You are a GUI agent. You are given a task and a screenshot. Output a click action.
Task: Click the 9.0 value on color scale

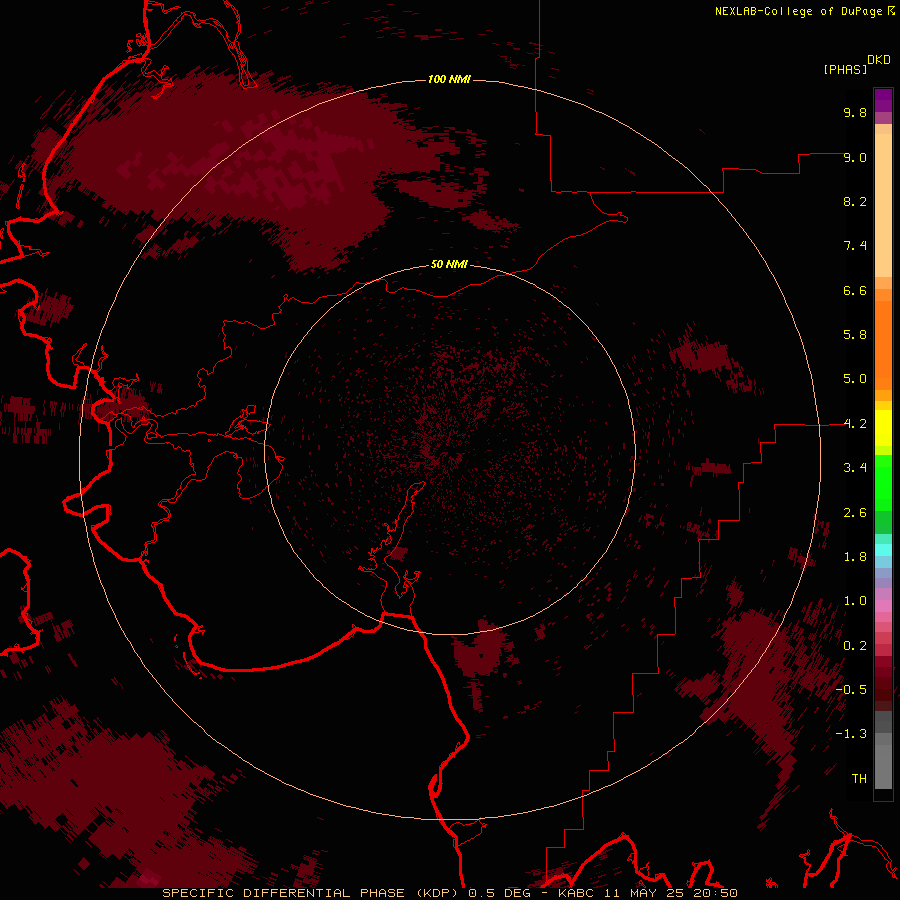[855, 157]
